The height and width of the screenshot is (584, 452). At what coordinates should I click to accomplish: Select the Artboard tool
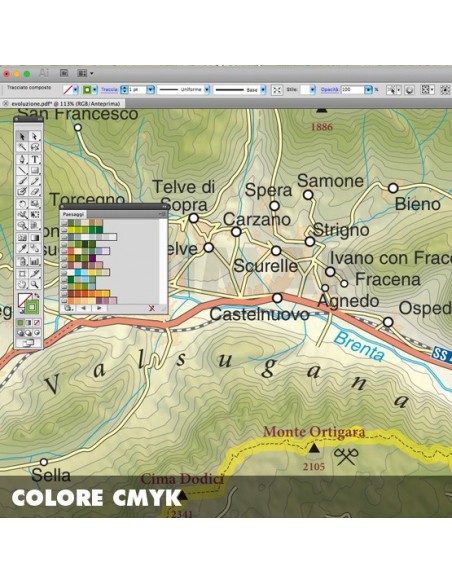tap(22, 273)
